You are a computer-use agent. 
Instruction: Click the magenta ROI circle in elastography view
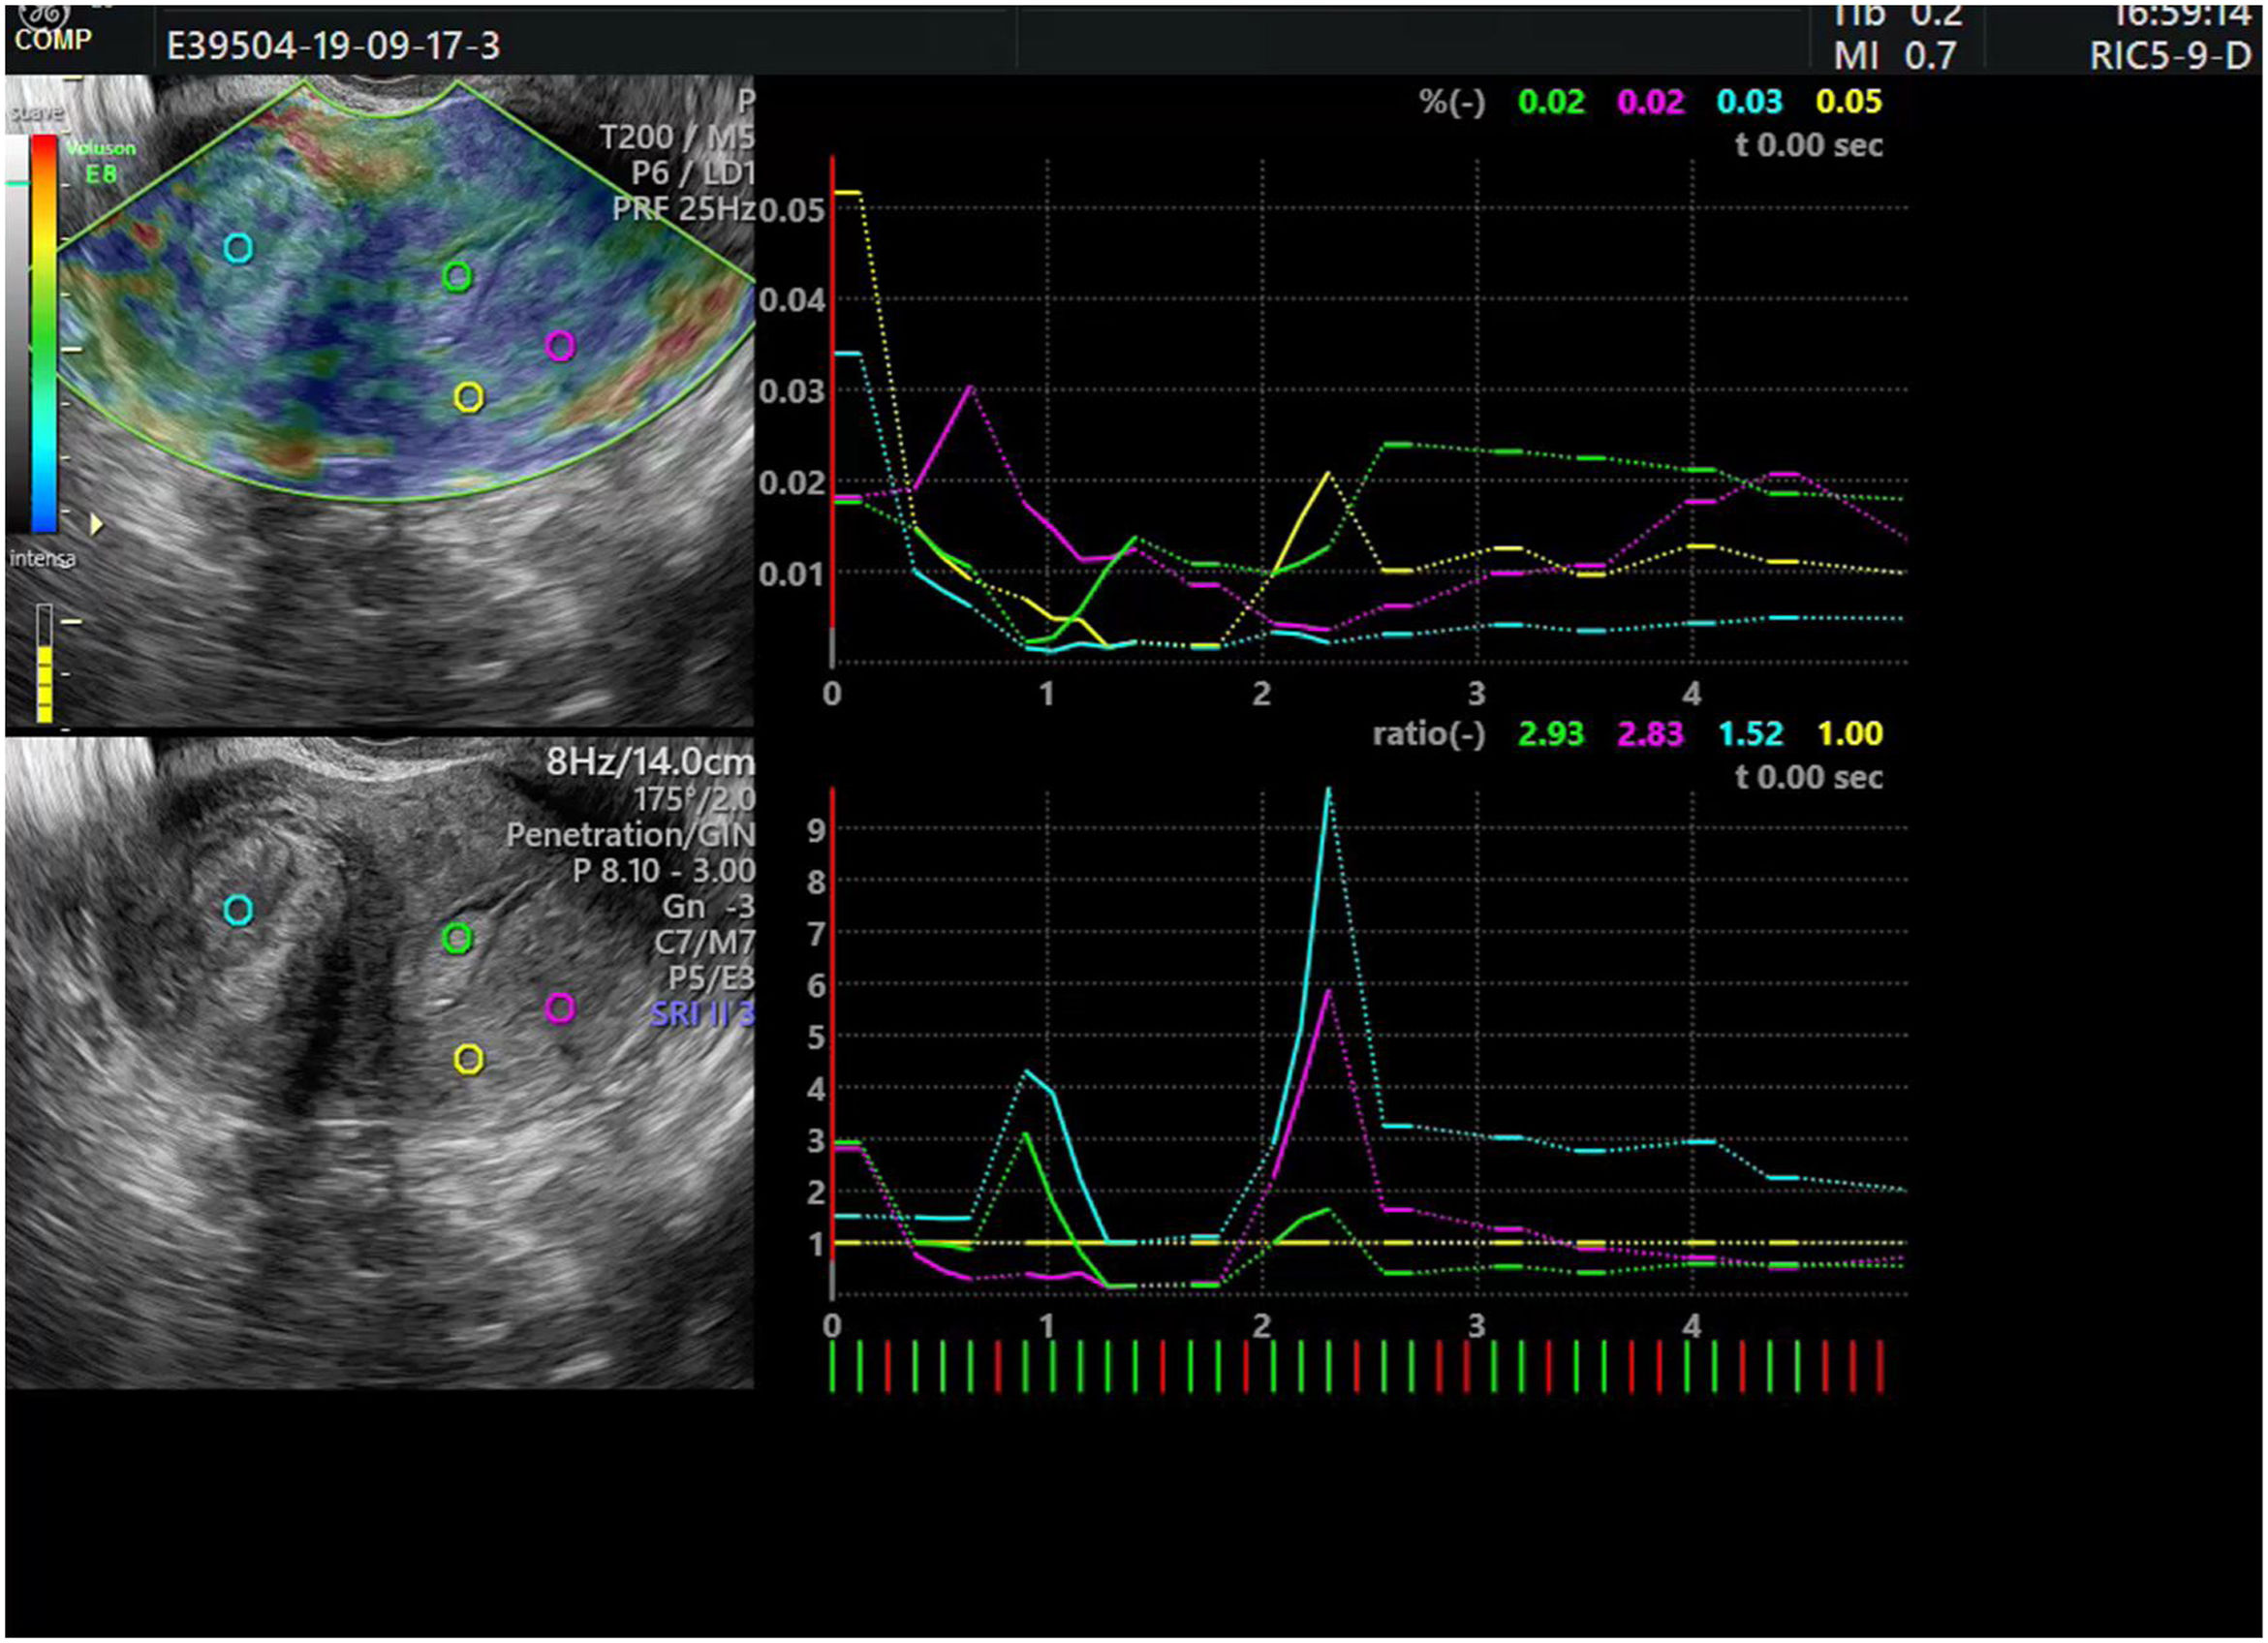[560, 346]
